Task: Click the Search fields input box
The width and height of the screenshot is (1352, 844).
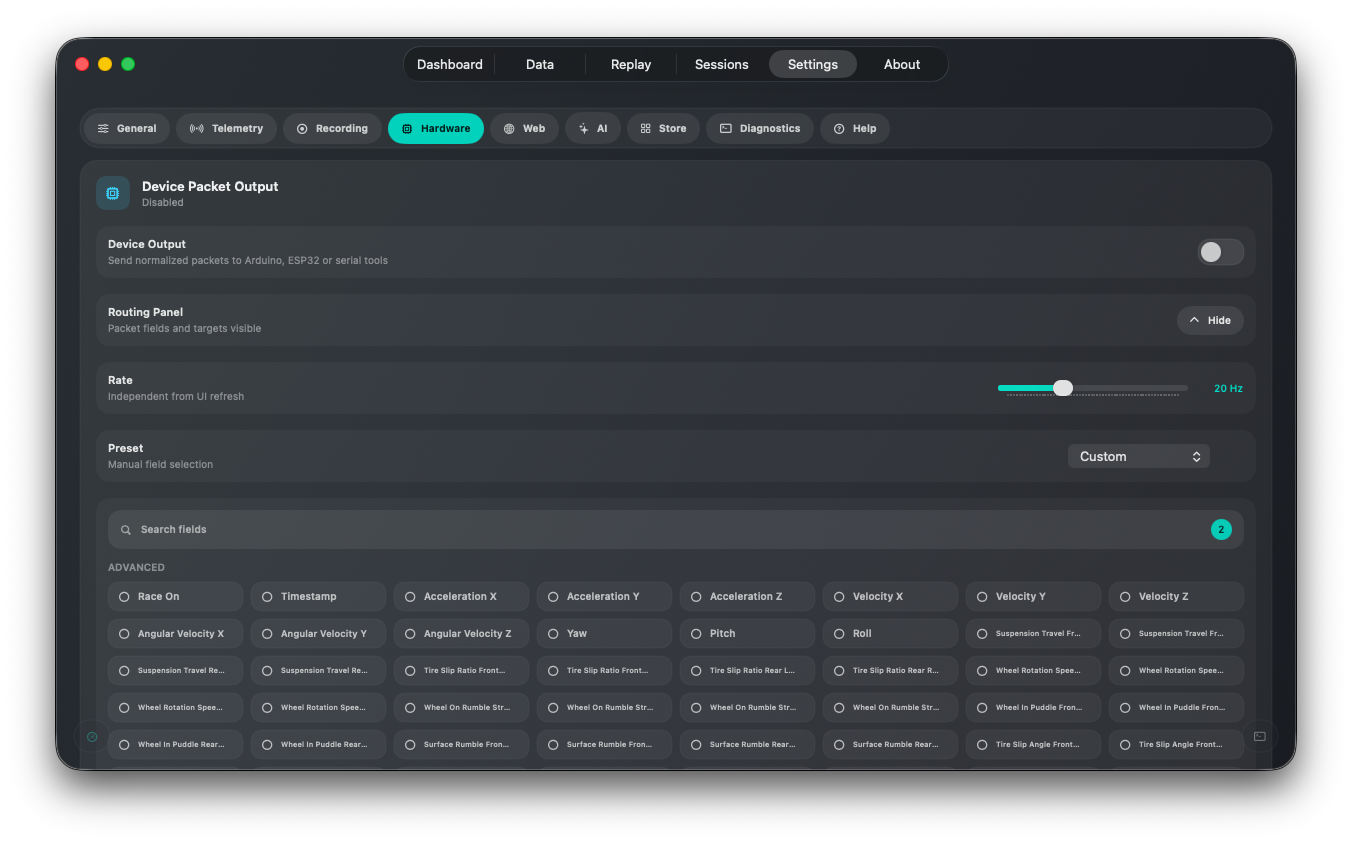Action: coord(676,529)
